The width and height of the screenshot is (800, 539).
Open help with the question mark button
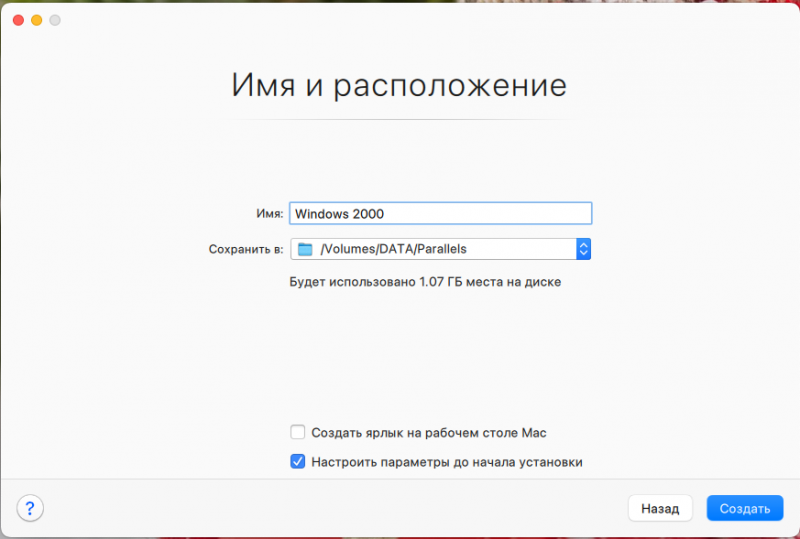(30, 508)
